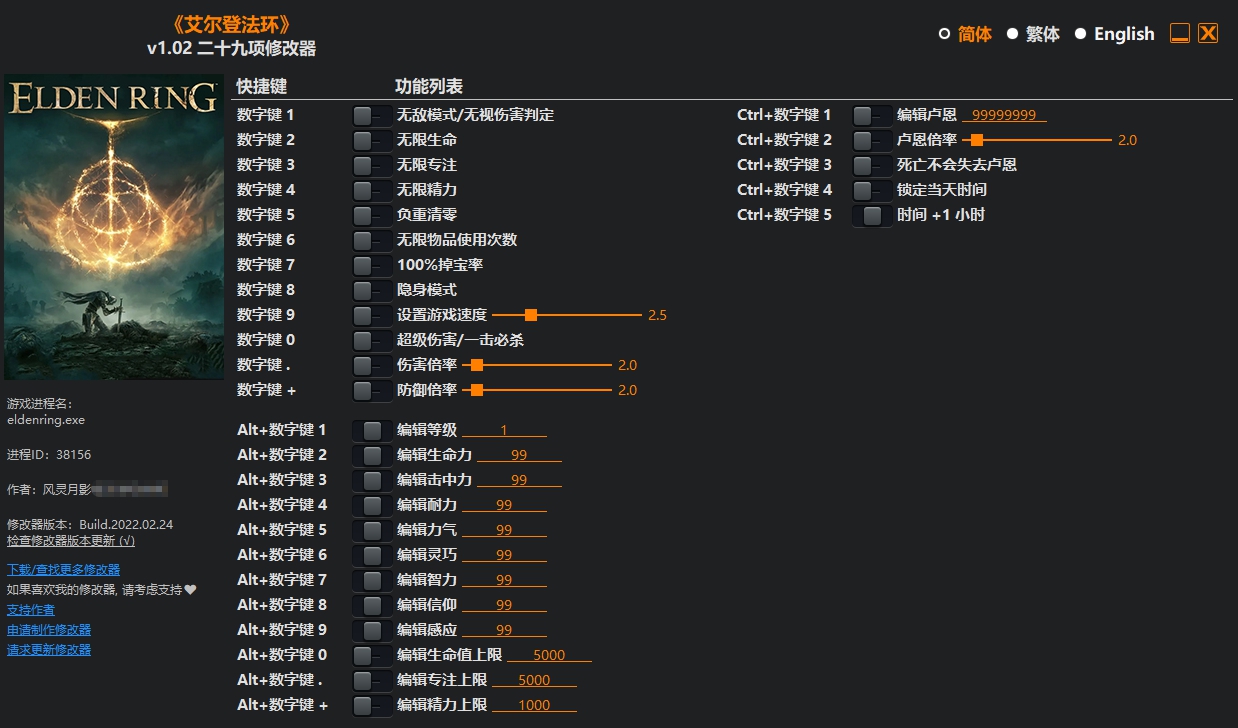
Task: Open the 检查修改器版本更新 link
Action: click(70, 540)
